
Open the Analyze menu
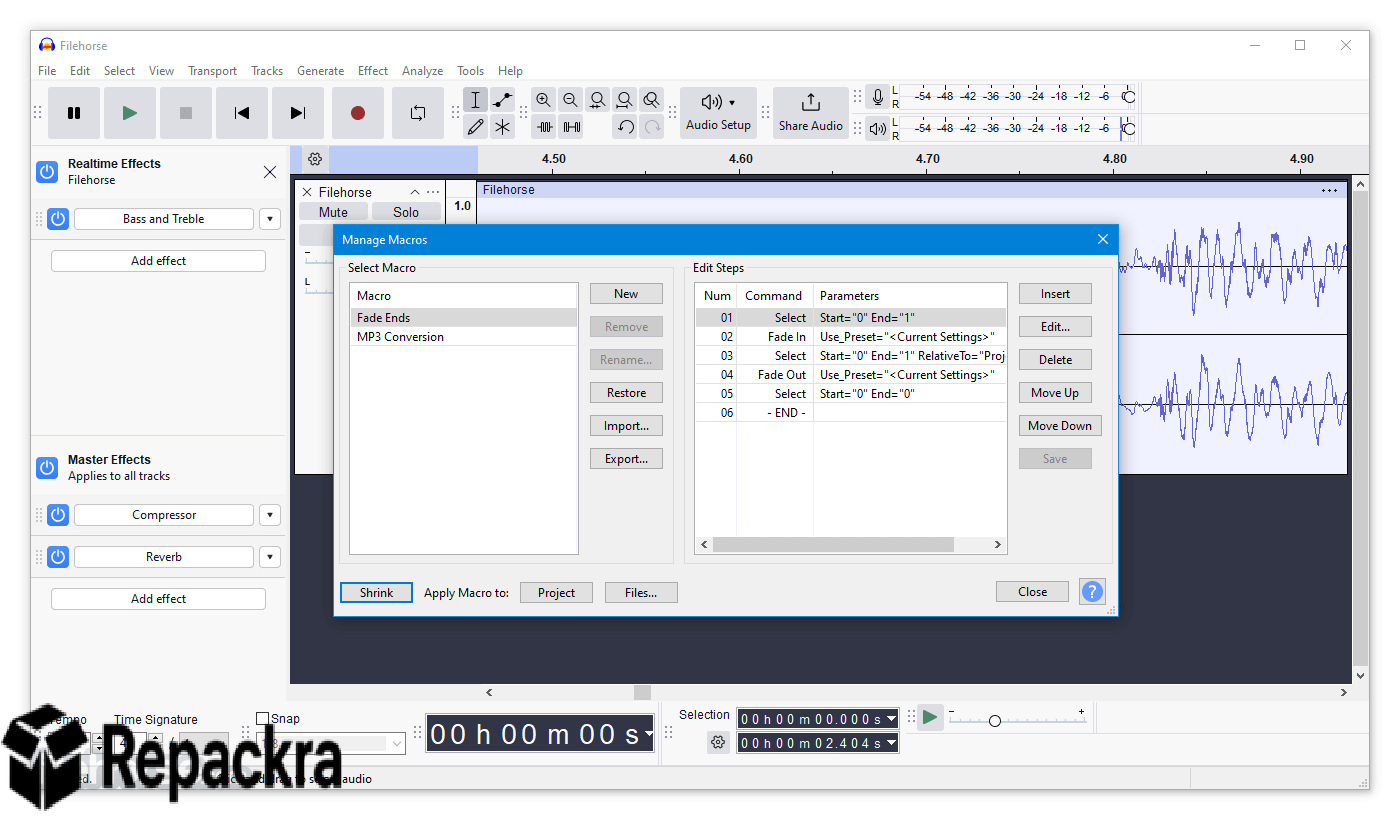422,71
